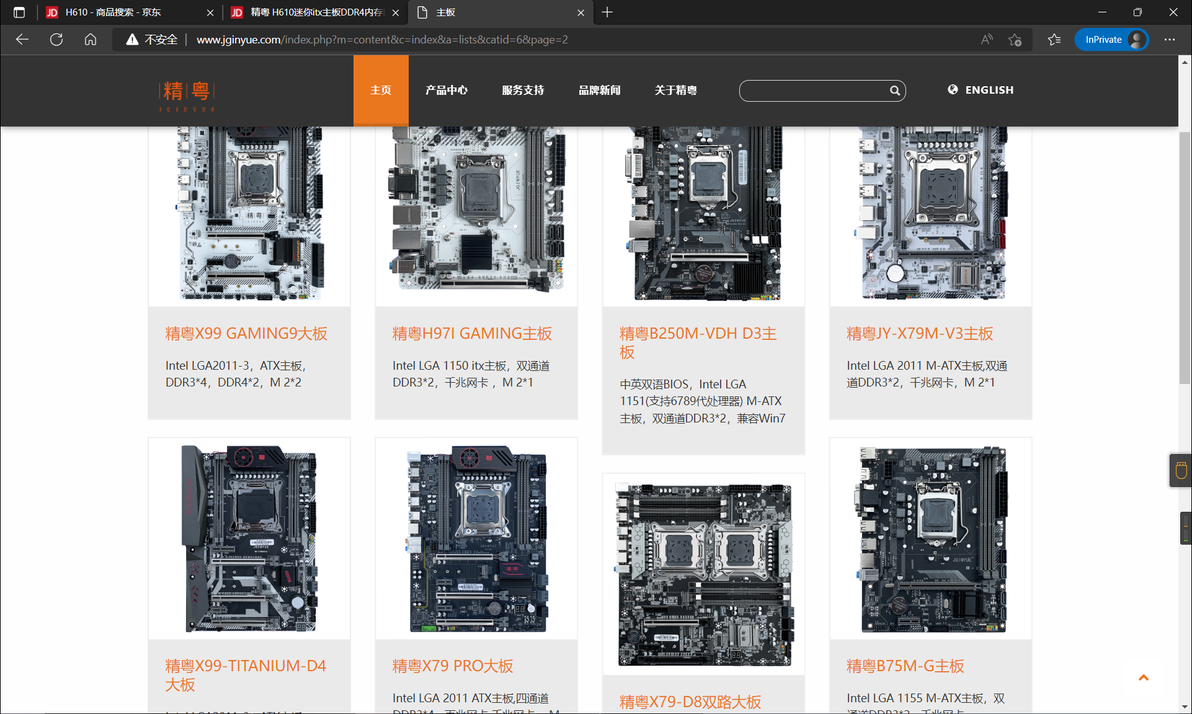Open browser settings and more menu
The height and width of the screenshot is (714, 1192).
tap(1169, 40)
